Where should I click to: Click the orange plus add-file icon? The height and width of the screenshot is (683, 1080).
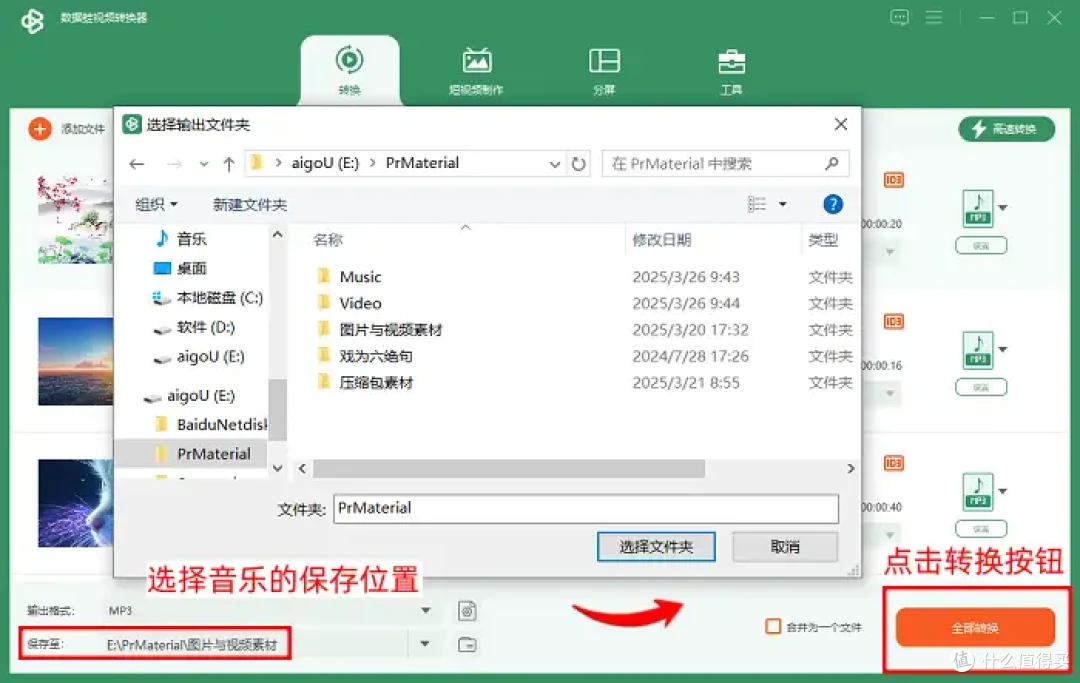click(x=40, y=128)
